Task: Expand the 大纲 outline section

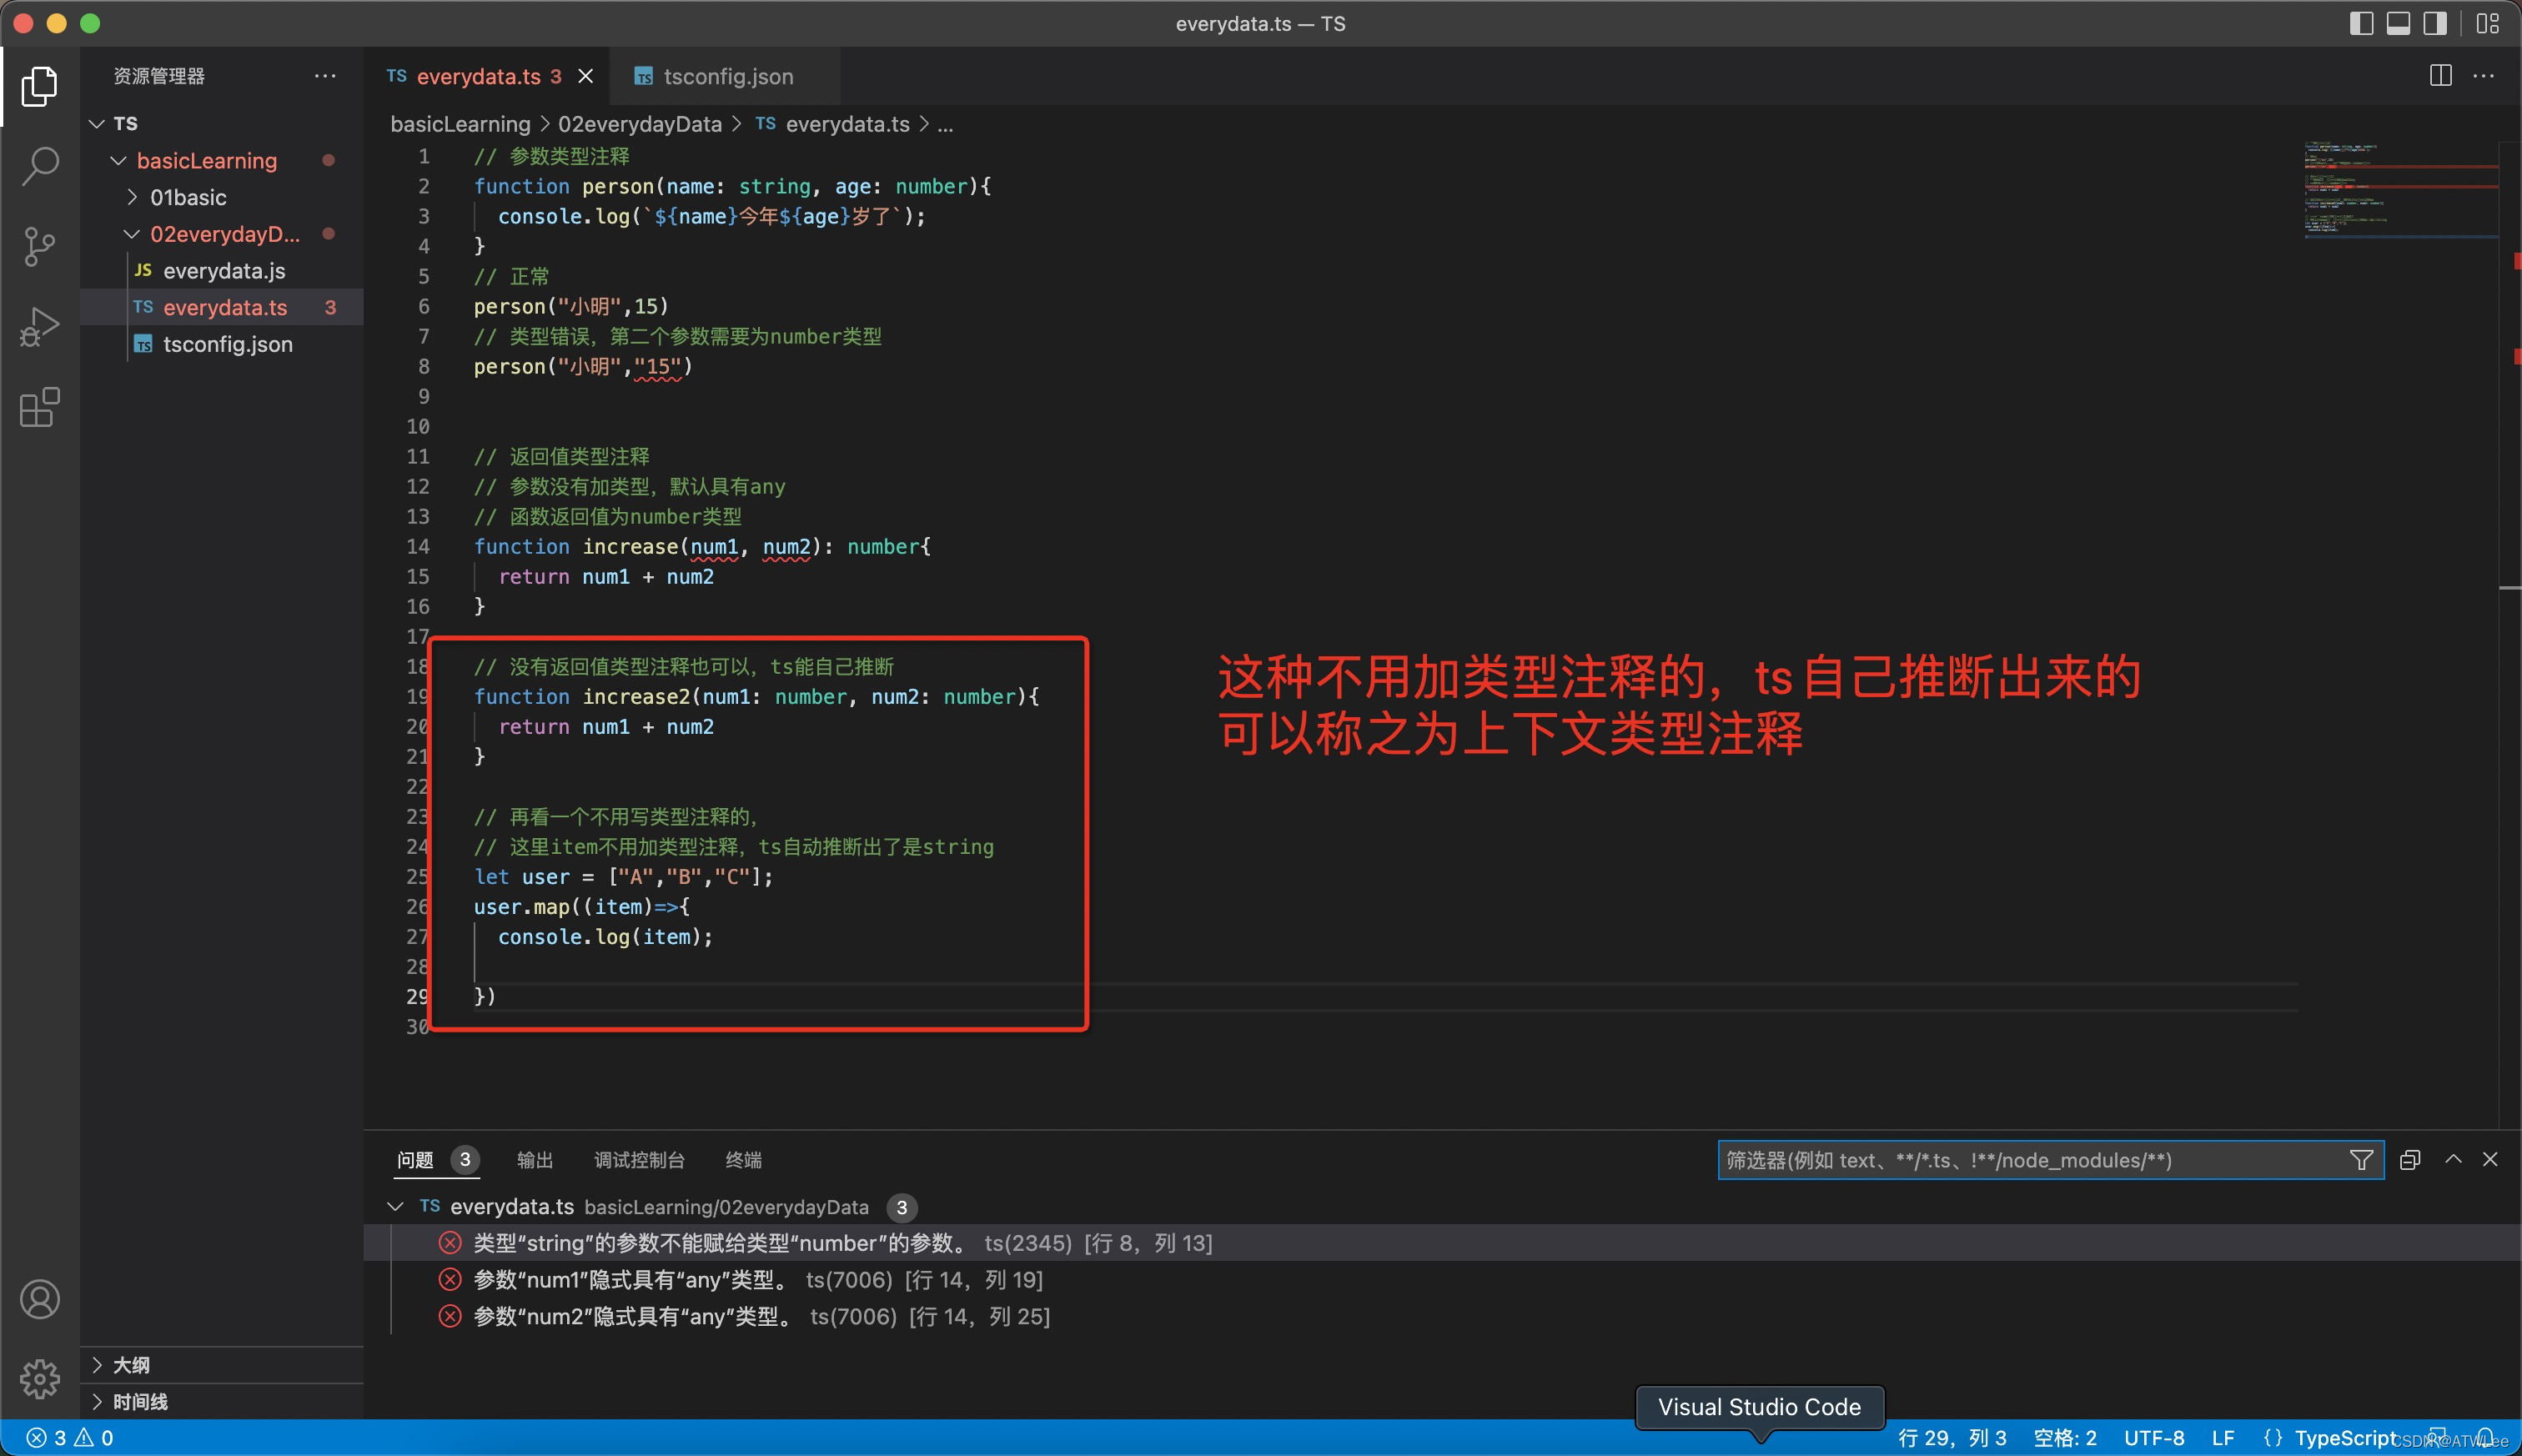Action: click(x=97, y=1365)
